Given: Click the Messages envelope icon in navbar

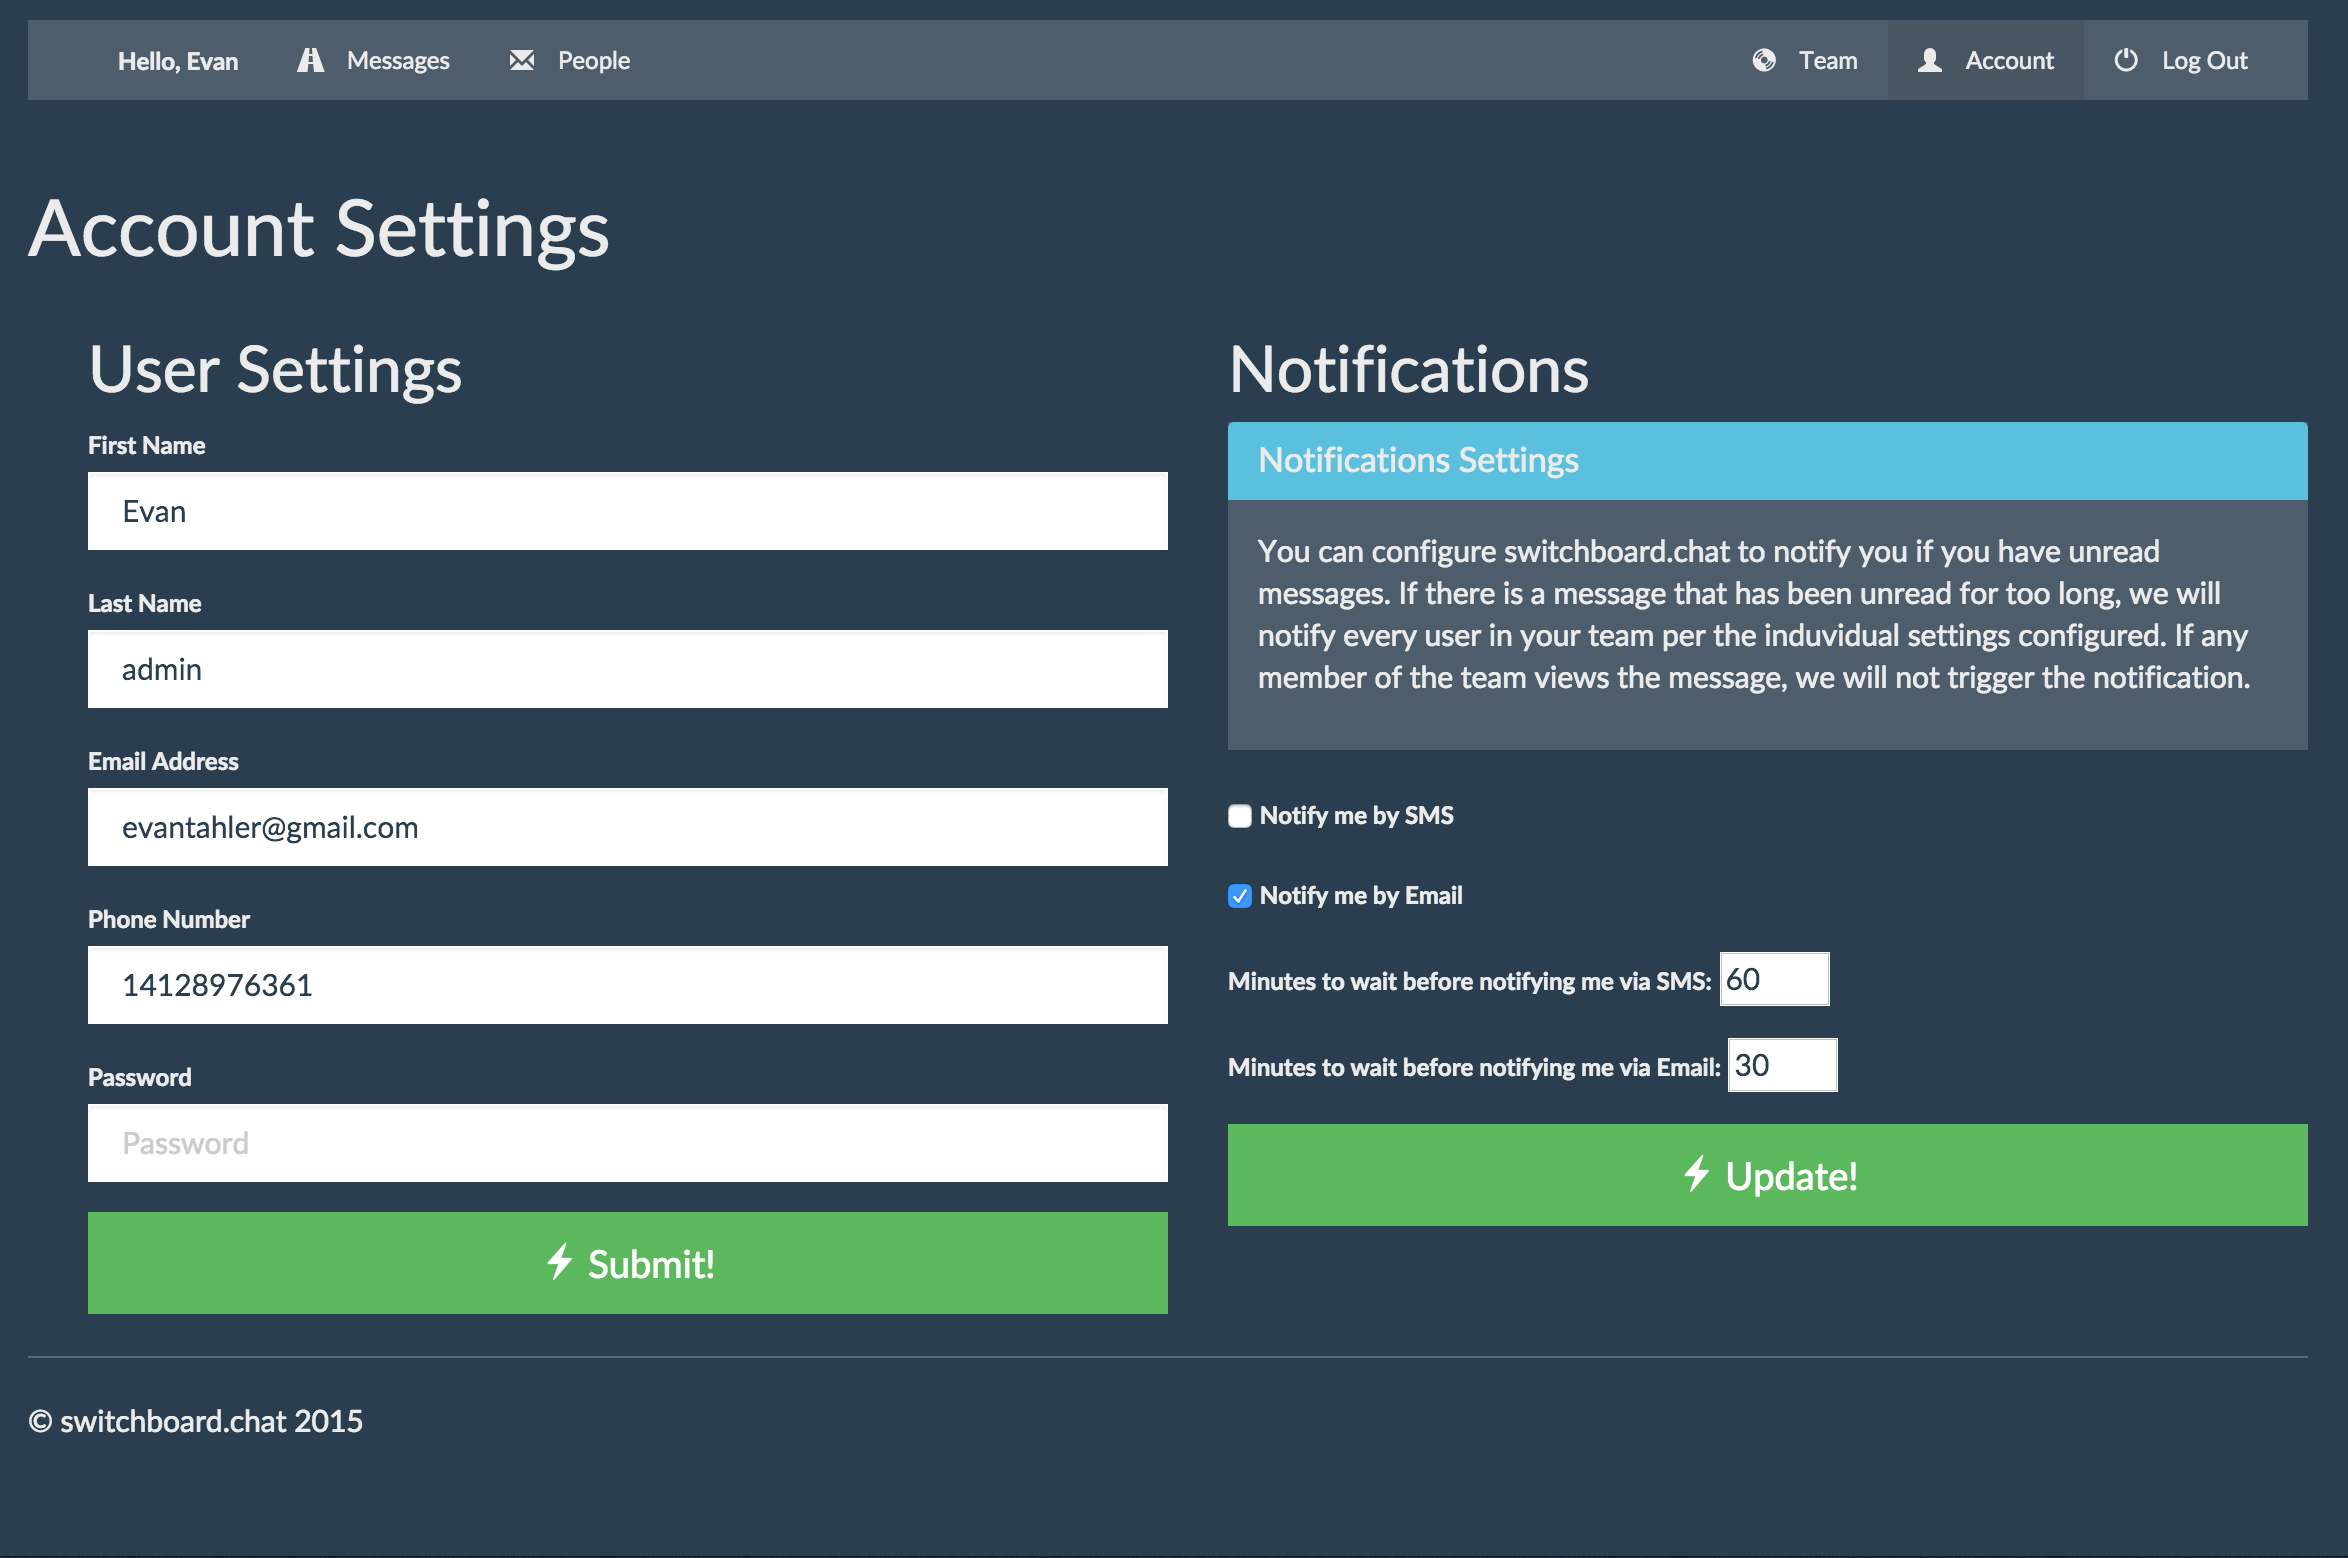Looking at the screenshot, I should pyautogui.click(x=310, y=59).
